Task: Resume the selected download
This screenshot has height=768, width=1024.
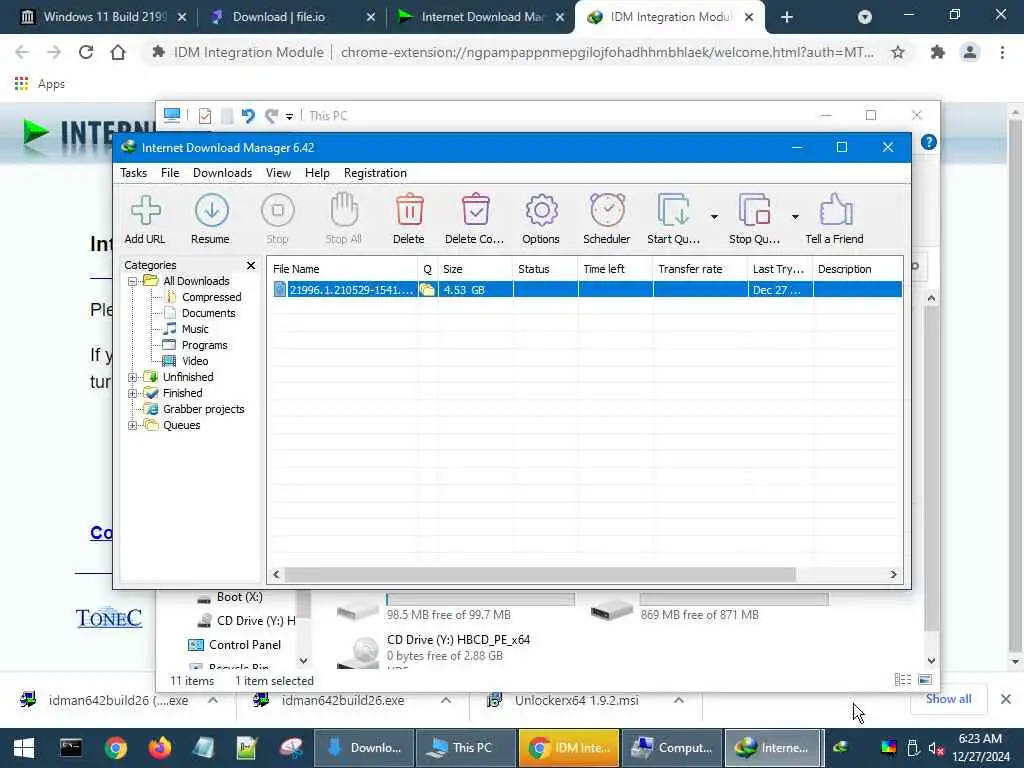Action: 210,219
